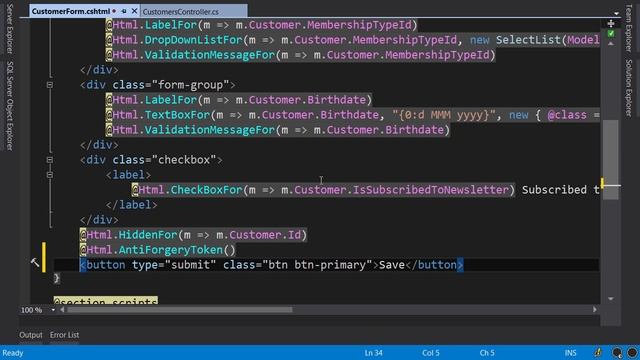
Task: Toggle the INS insert mode indicator
Action: (571, 353)
